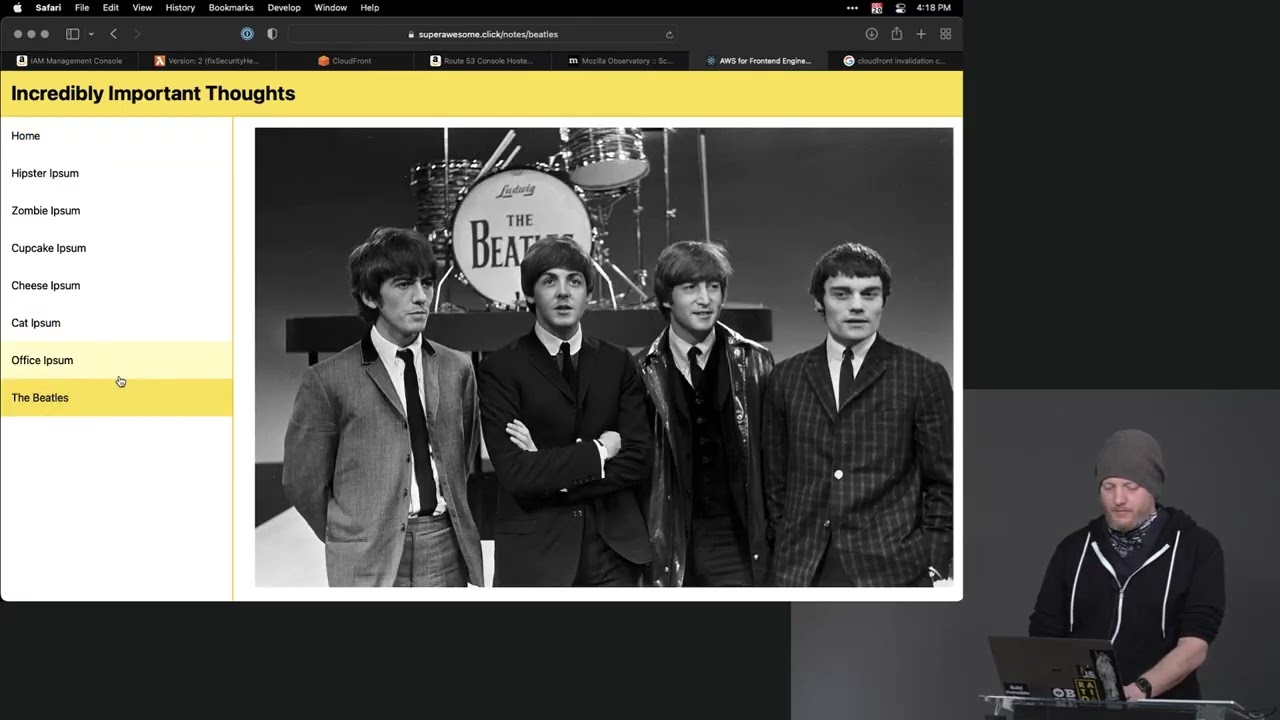Reload the current page
1280x720 pixels.
click(669, 34)
